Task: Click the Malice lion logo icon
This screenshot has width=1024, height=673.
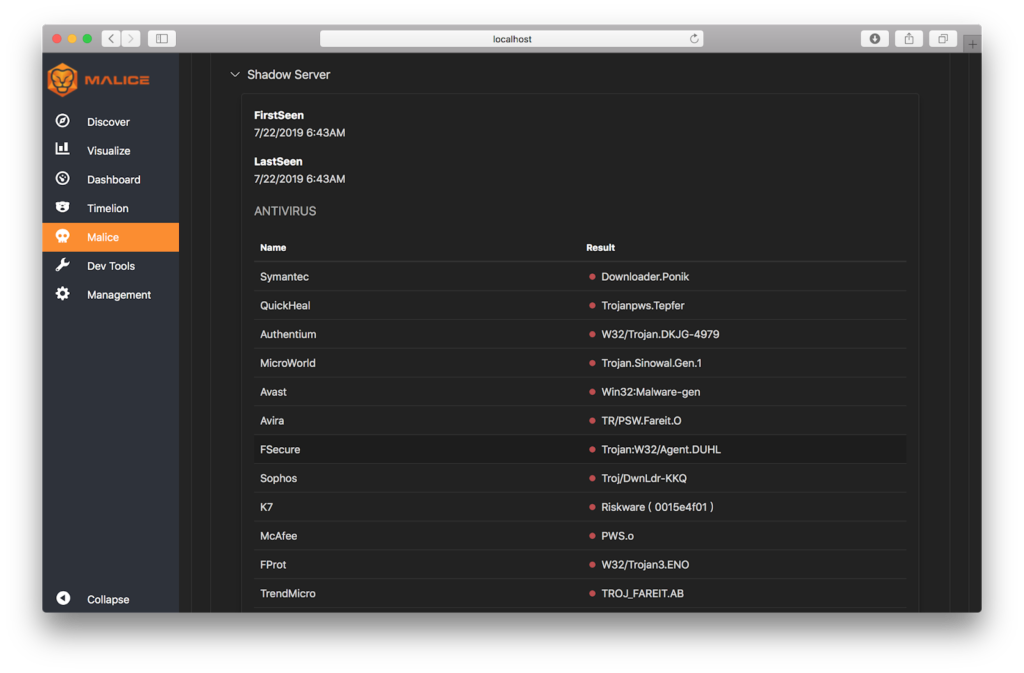Action: pos(63,80)
